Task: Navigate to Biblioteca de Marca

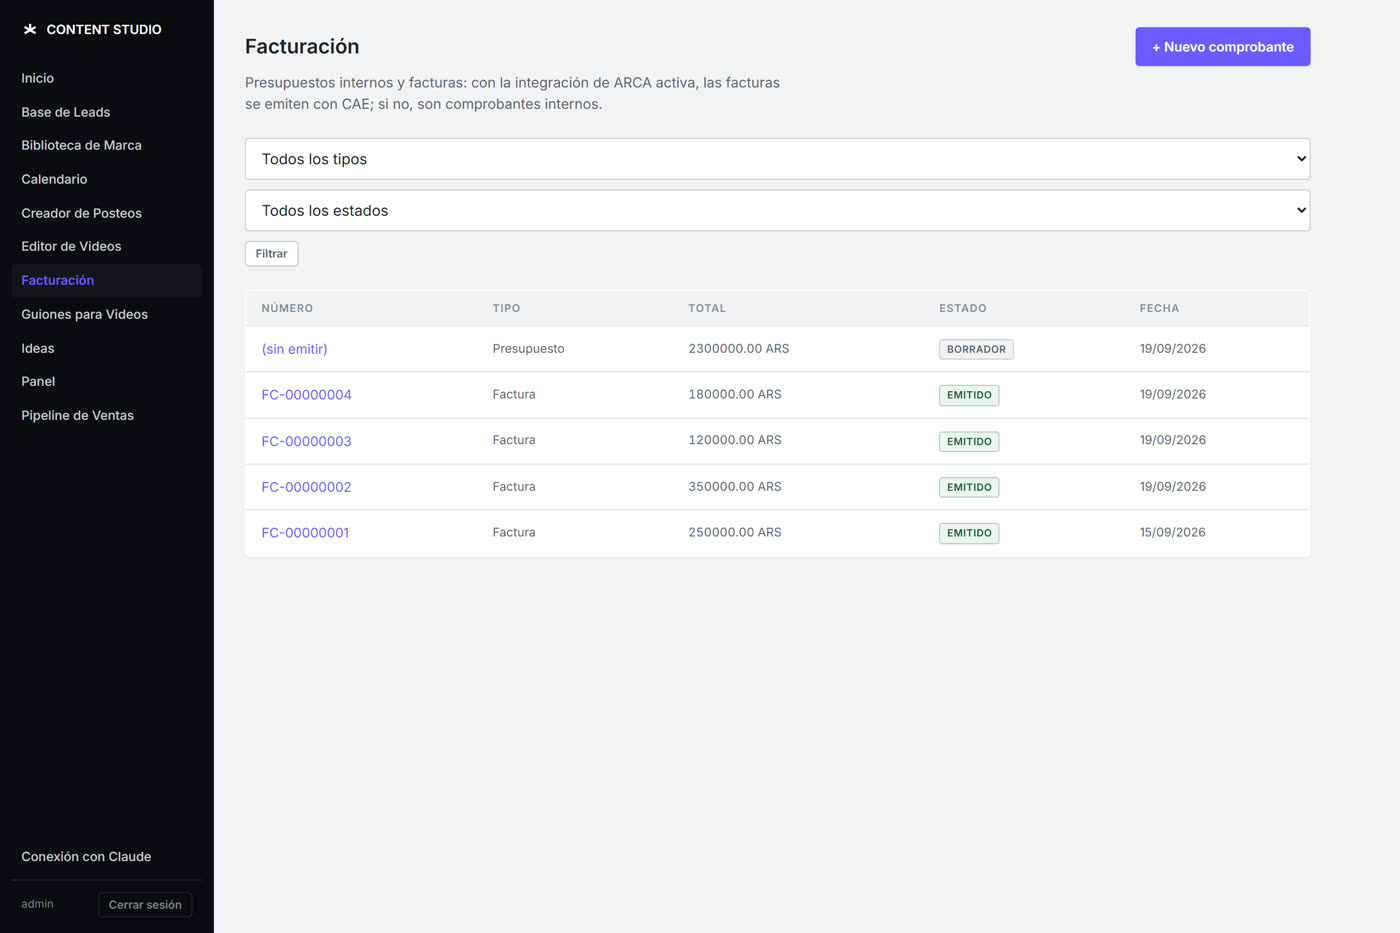Action: [81, 145]
